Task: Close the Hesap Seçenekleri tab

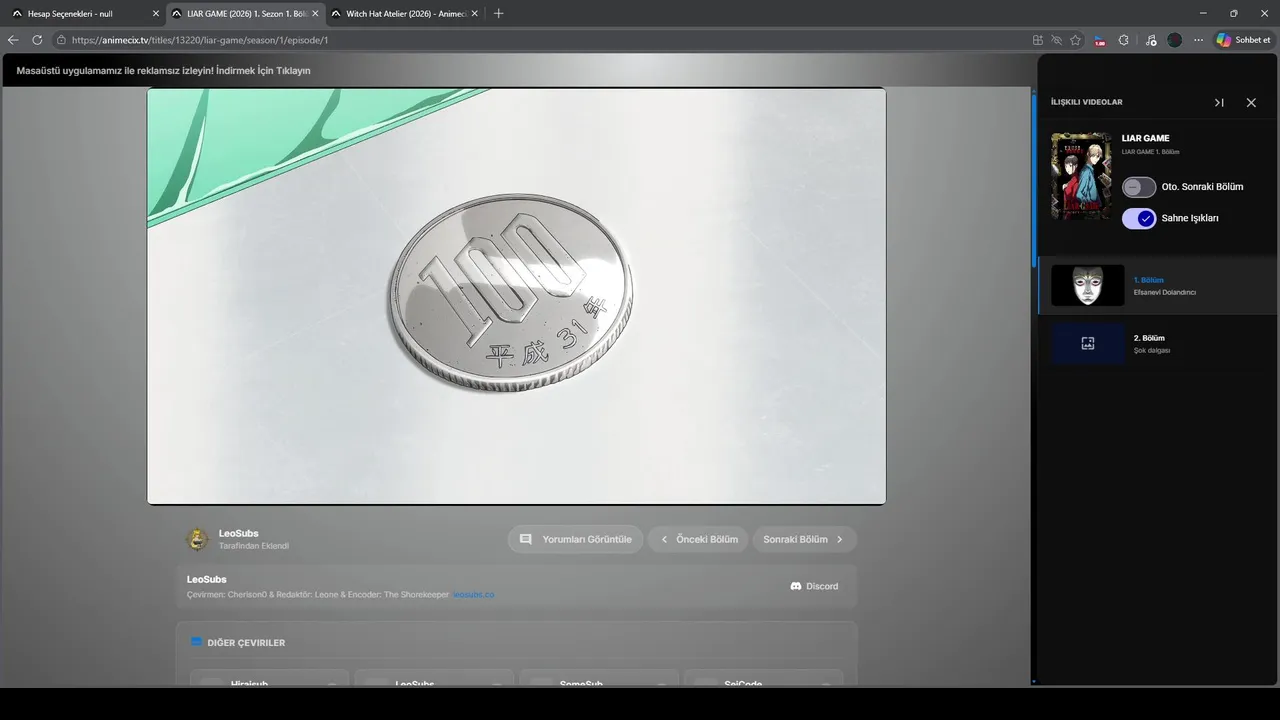Action: [x=156, y=14]
